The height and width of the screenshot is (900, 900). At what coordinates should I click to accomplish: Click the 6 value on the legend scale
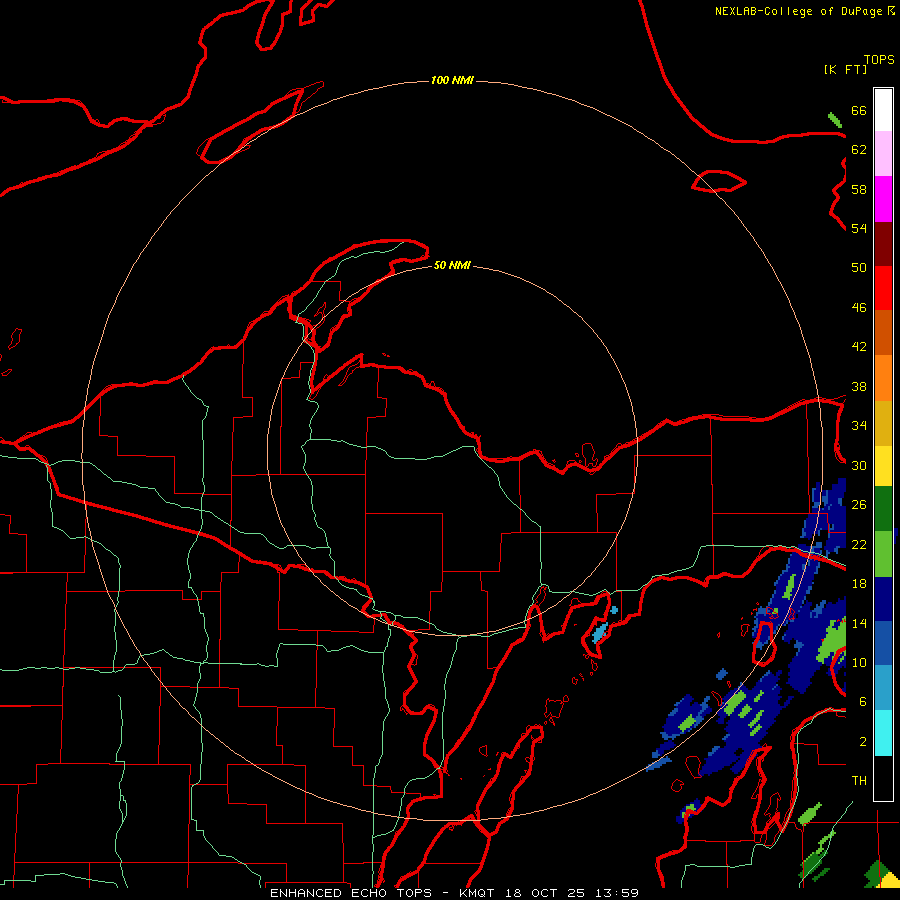coord(863,702)
